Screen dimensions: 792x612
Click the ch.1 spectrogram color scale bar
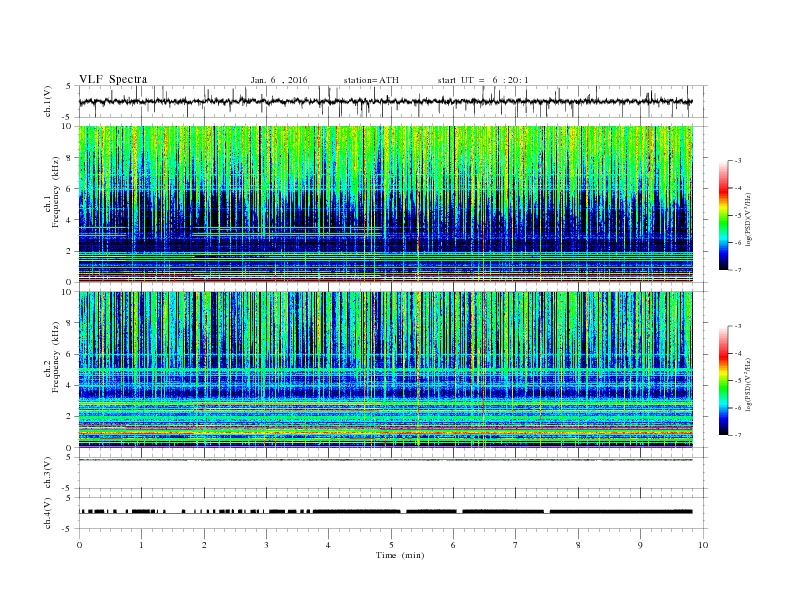click(x=724, y=216)
